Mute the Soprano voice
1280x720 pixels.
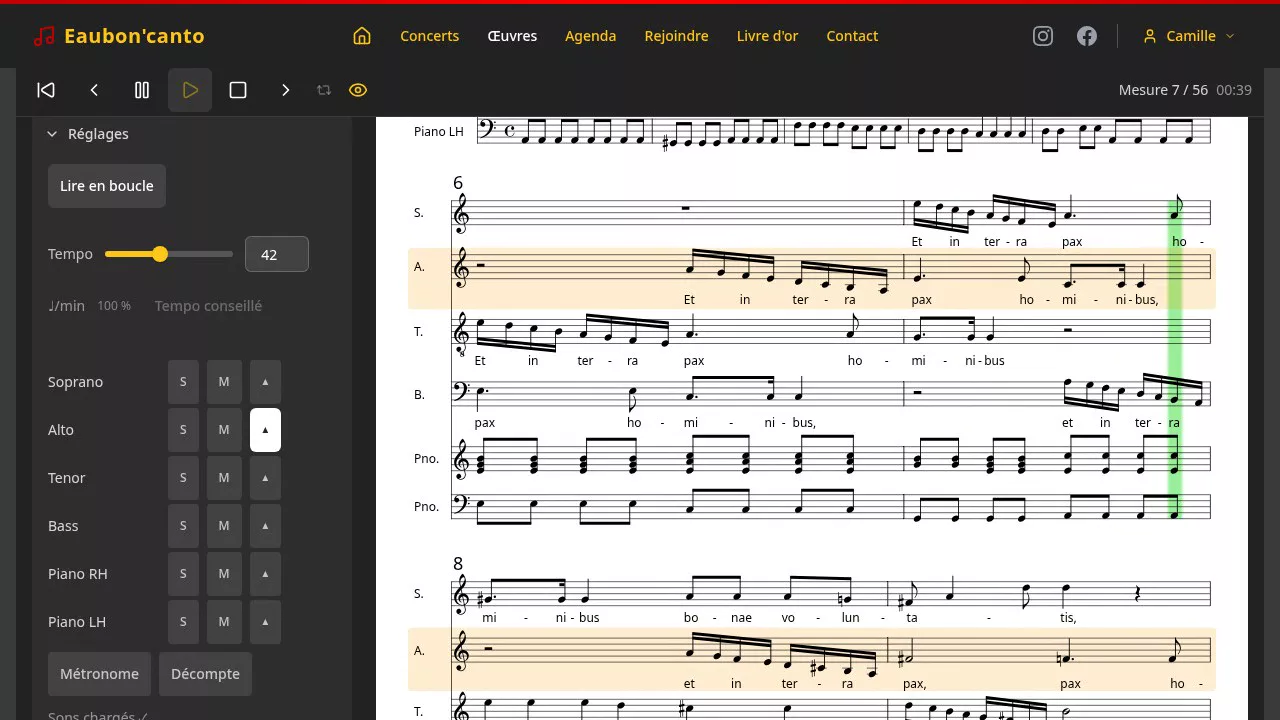click(224, 382)
